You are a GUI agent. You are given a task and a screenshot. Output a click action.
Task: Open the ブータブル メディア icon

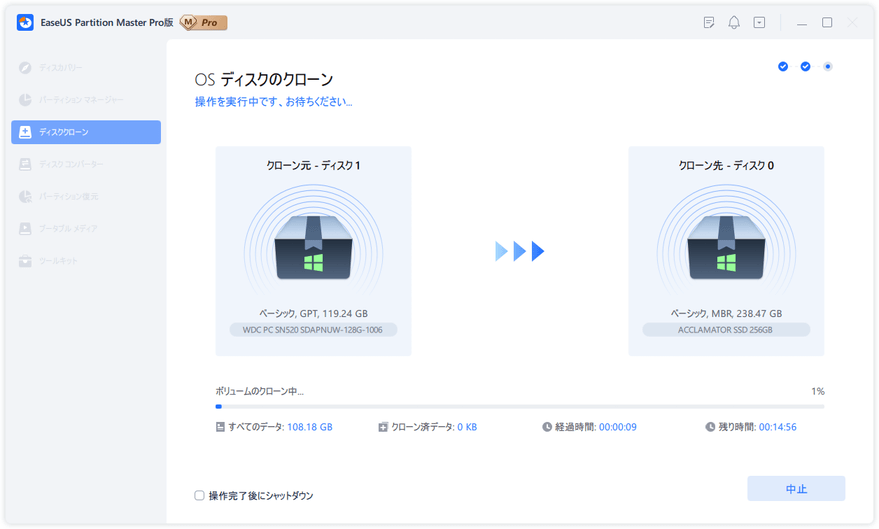tap(26, 229)
